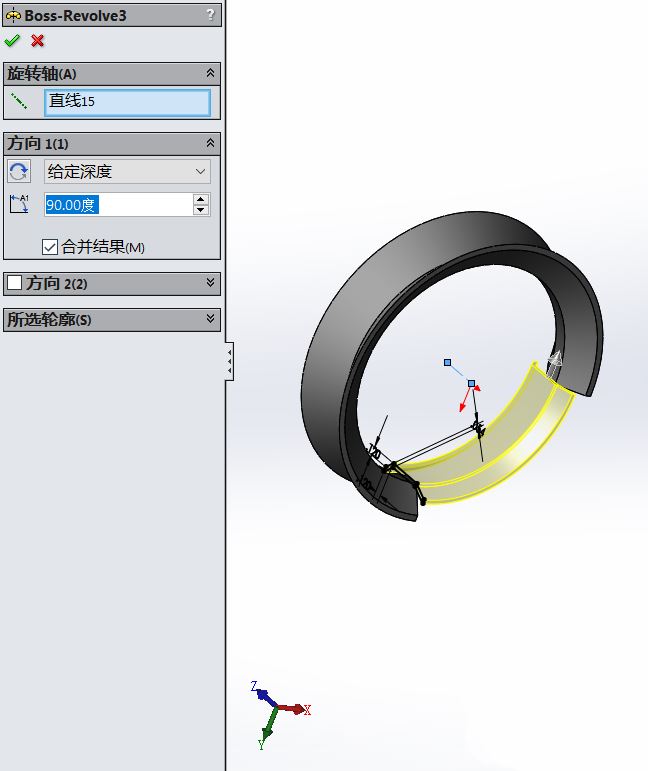648x771 pixels.
Task: Reverse the revolve direction with circular arrow icon
Action: (19, 171)
